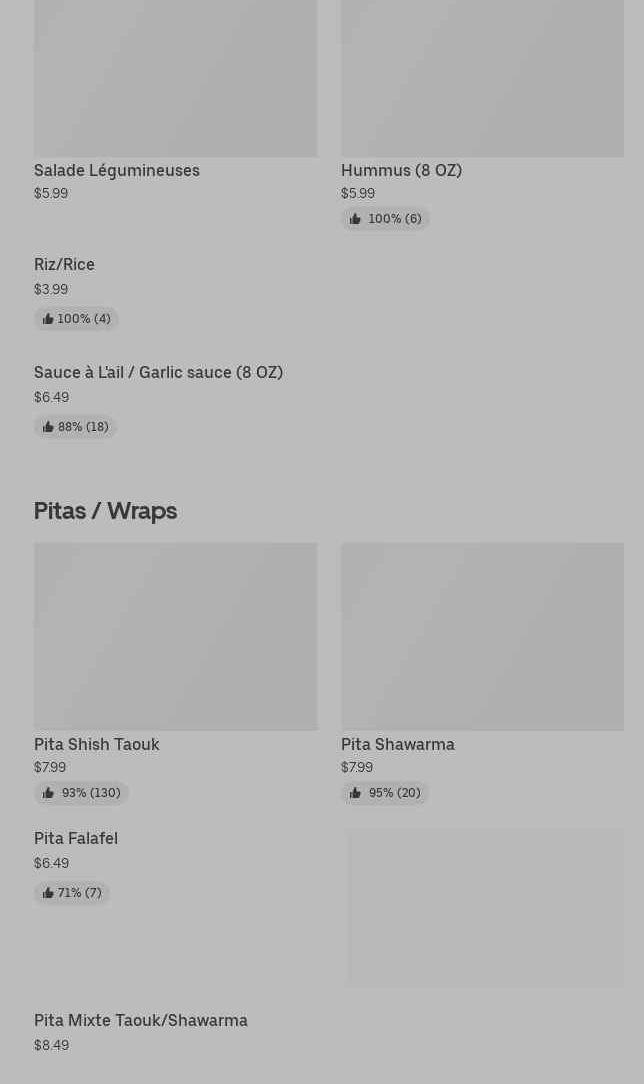644x1084 pixels.
Task: Select the Pita Falafel item
Action: [x=76, y=838]
